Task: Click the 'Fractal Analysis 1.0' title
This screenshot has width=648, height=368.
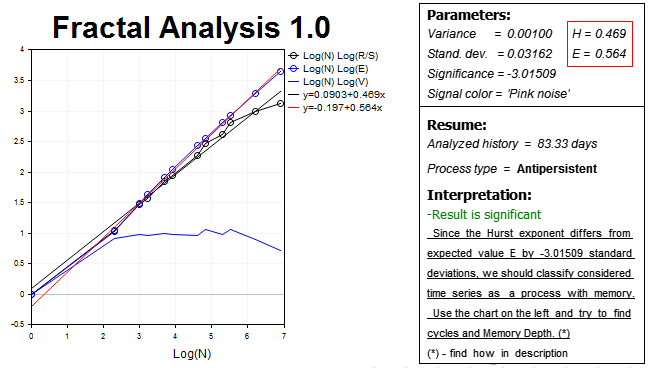Action: click(x=191, y=27)
